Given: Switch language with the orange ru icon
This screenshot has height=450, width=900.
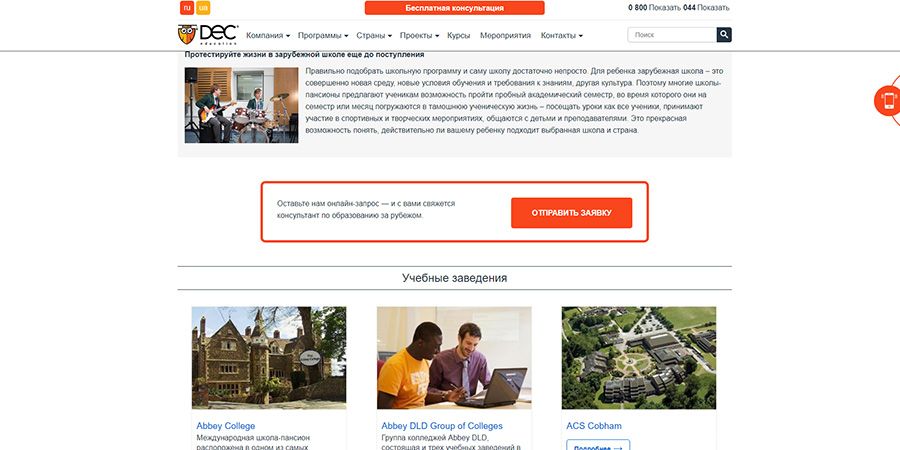Looking at the screenshot, I should tap(187, 7).
